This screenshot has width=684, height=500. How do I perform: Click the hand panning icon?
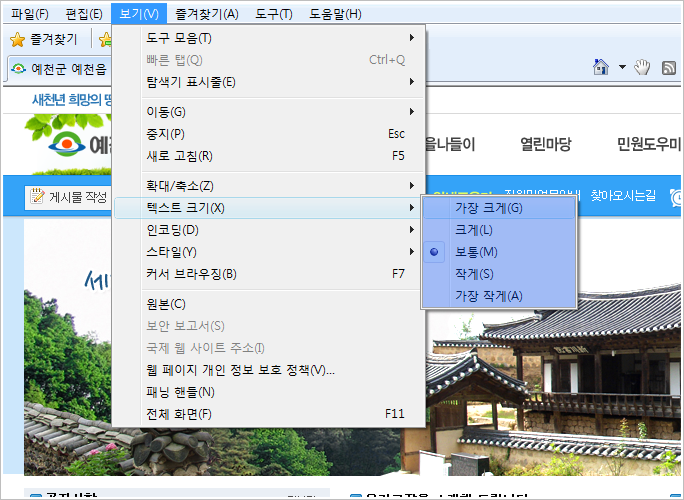[x=642, y=67]
